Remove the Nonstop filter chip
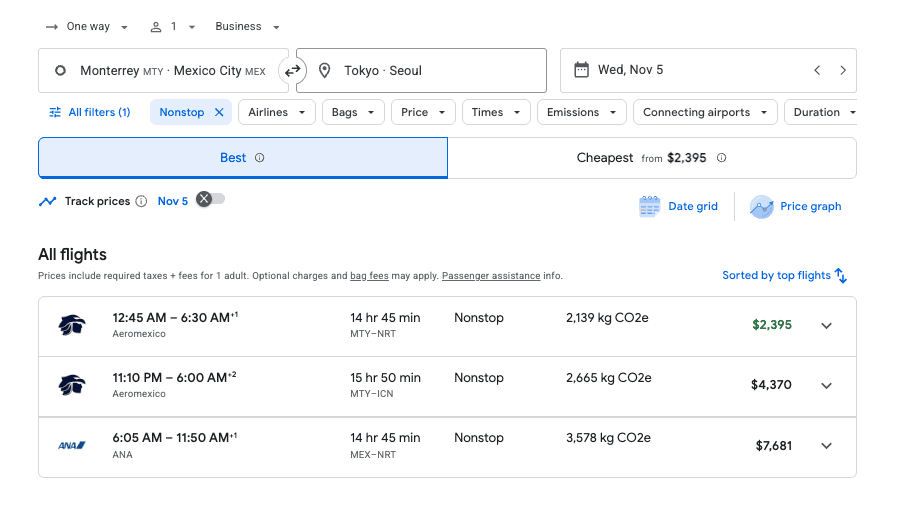924x529 pixels. pos(219,112)
